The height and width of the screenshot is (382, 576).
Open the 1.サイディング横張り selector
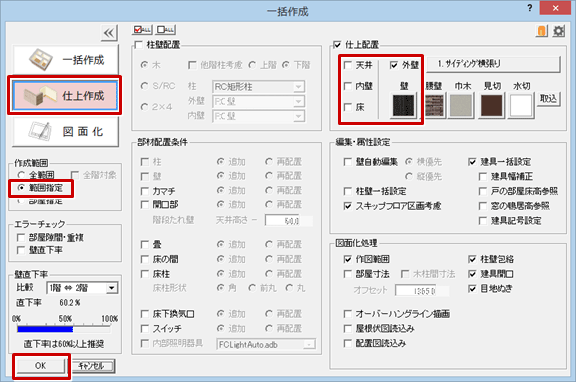494,65
